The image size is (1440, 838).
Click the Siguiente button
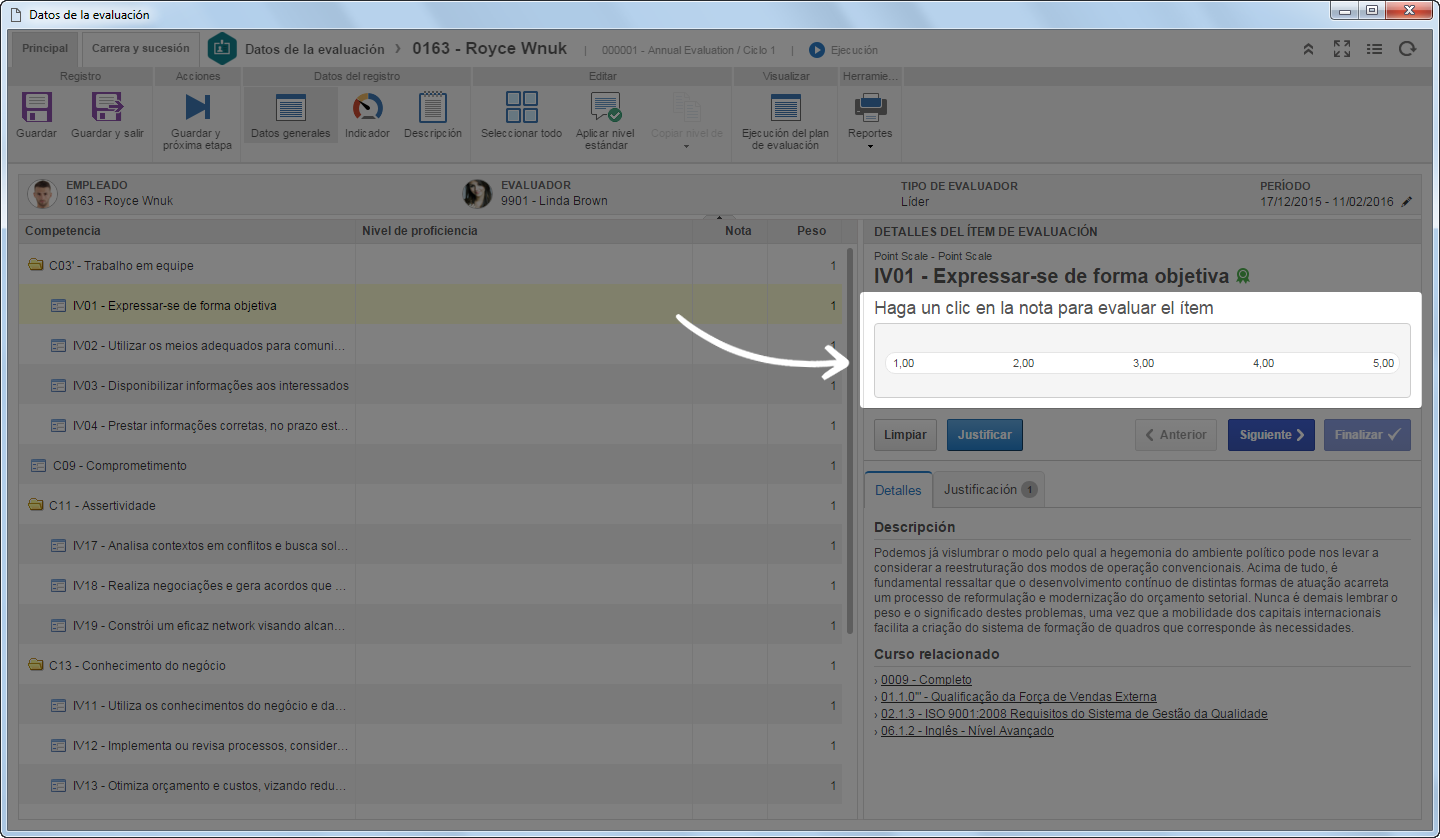pos(1271,435)
